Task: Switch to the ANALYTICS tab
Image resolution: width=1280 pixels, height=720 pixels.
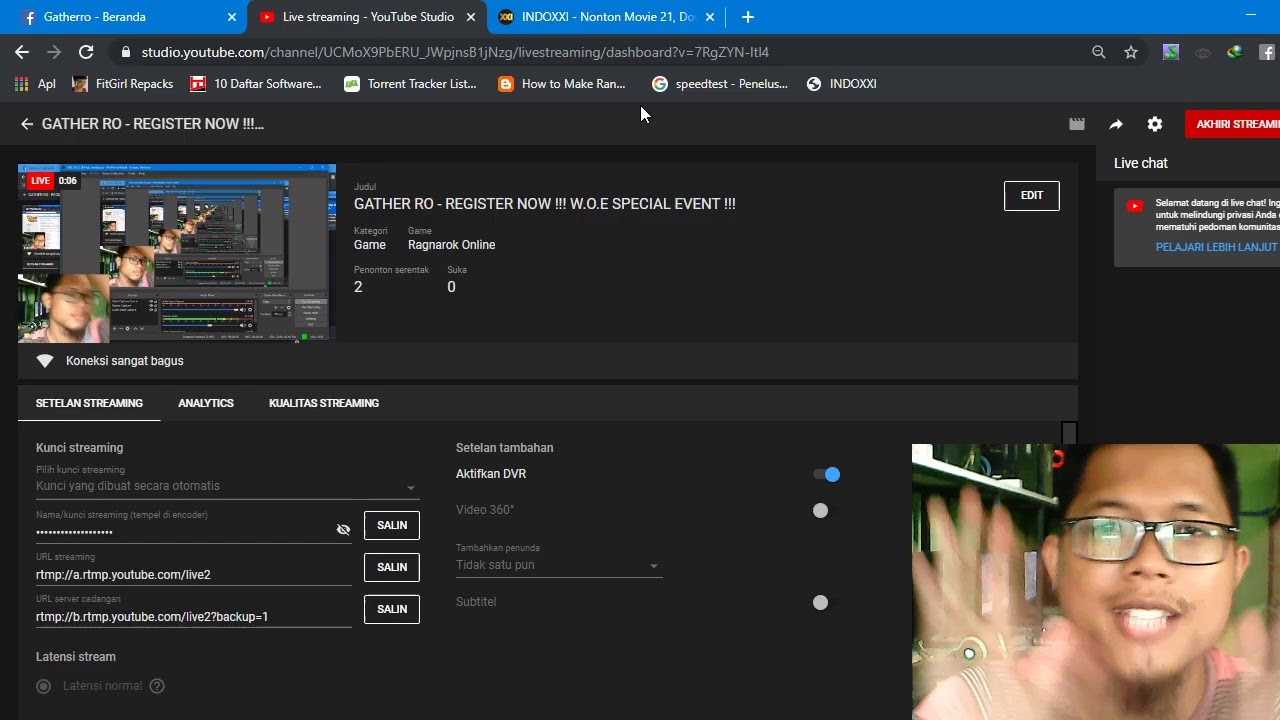Action: click(x=206, y=403)
